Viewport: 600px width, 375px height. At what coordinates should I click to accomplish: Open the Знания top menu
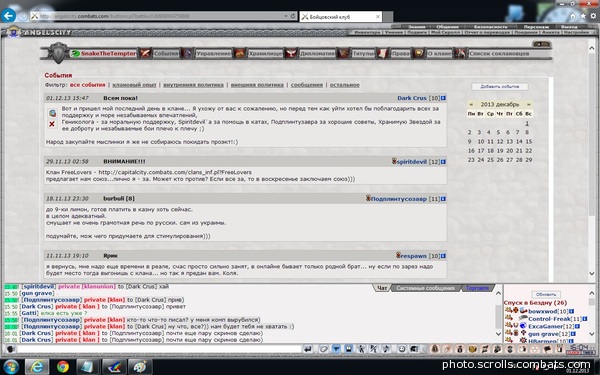(416, 27)
